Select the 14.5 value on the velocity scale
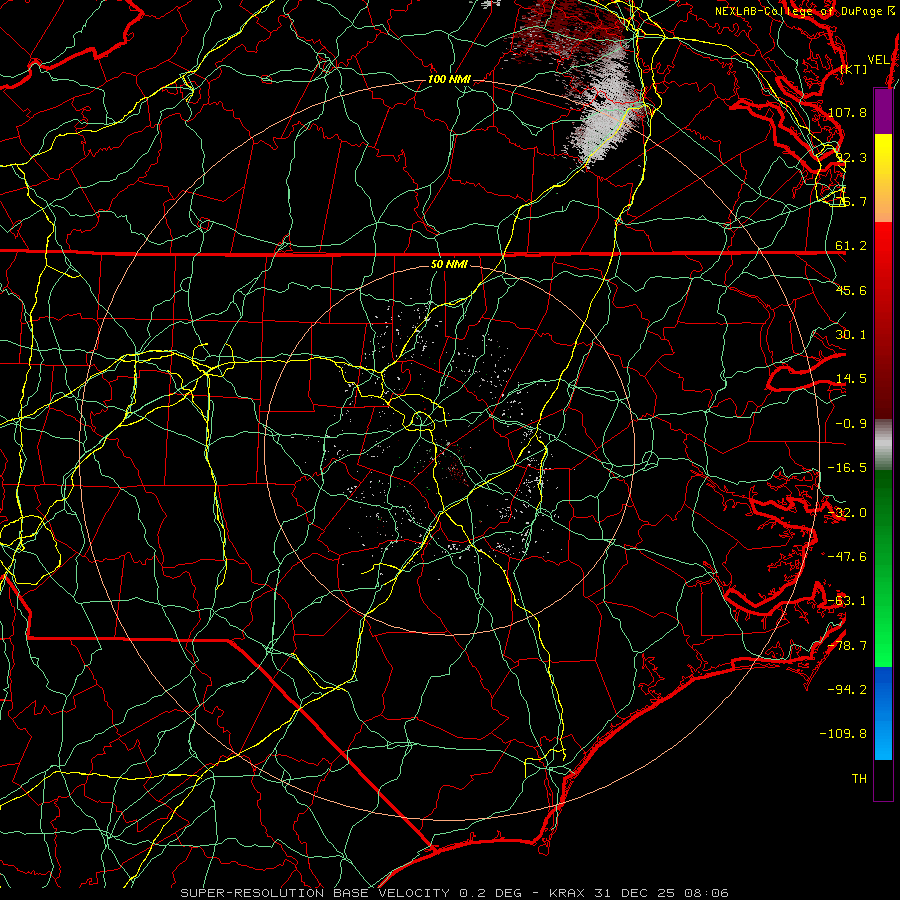Screen dimensions: 900x900 tap(851, 379)
